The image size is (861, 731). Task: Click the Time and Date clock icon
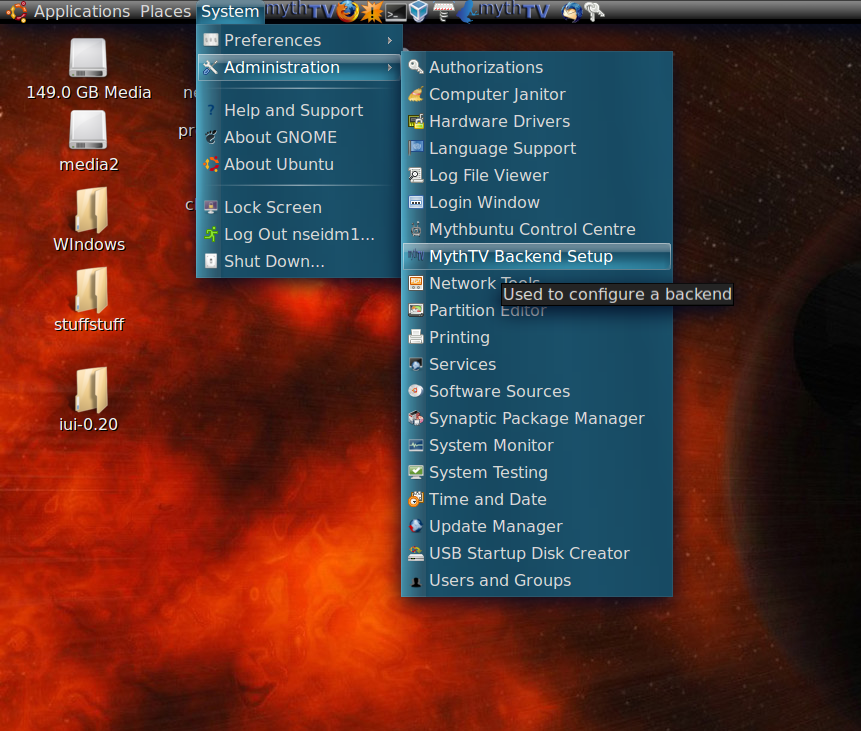[x=416, y=499]
